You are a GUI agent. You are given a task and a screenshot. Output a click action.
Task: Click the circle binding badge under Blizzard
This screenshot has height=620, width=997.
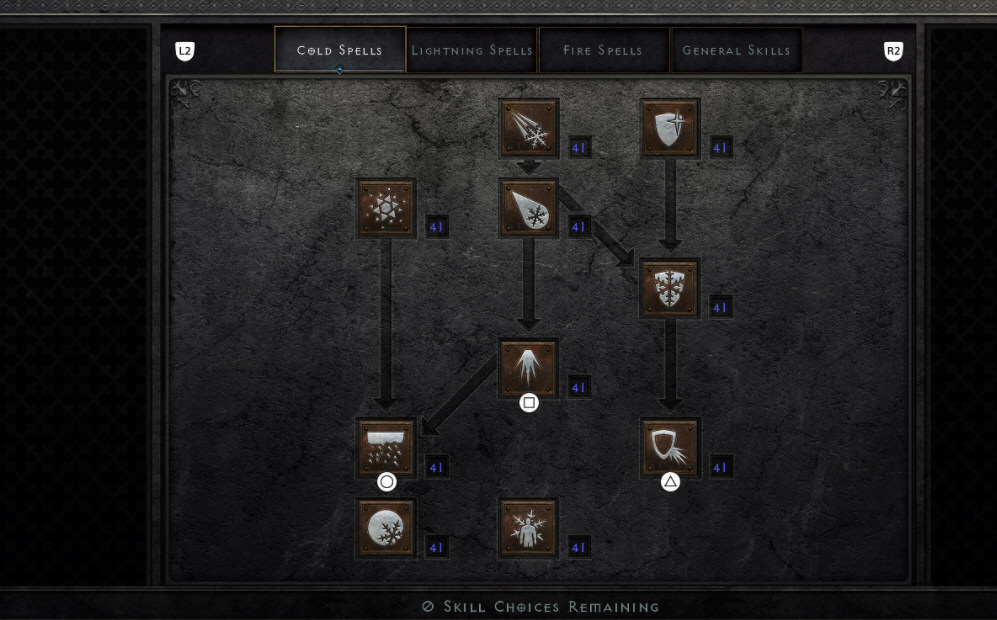(387, 482)
